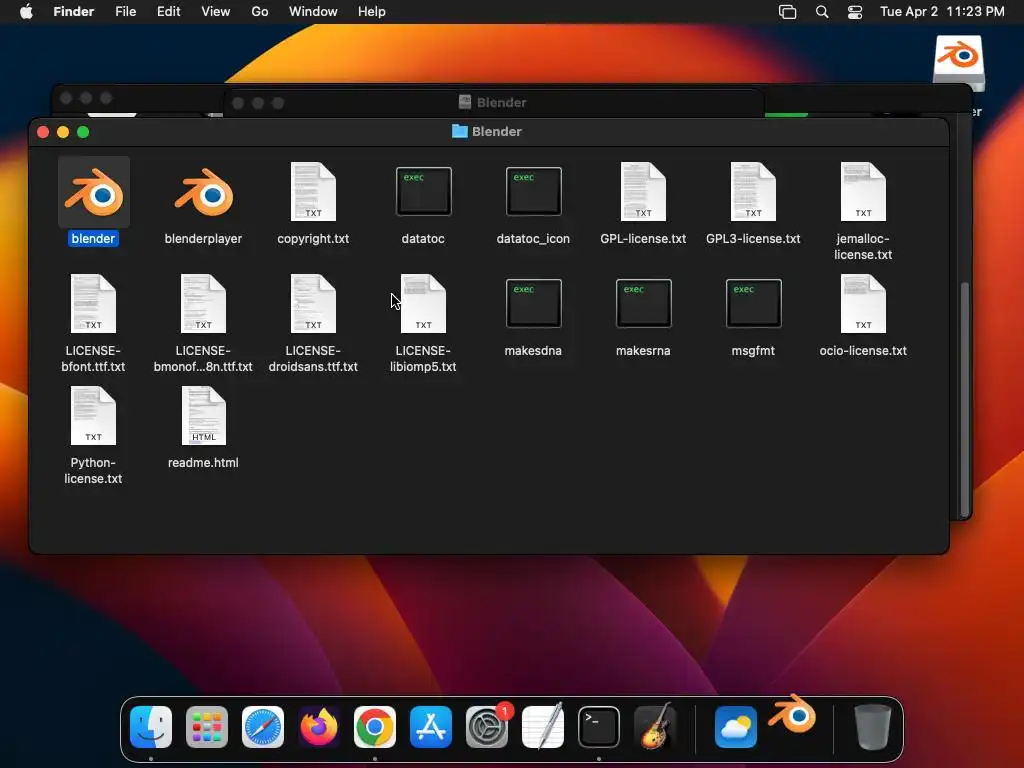Image resolution: width=1024 pixels, height=768 pixels.
Task: Open Spotlight search in the menu bar
Action: [822, 12]
